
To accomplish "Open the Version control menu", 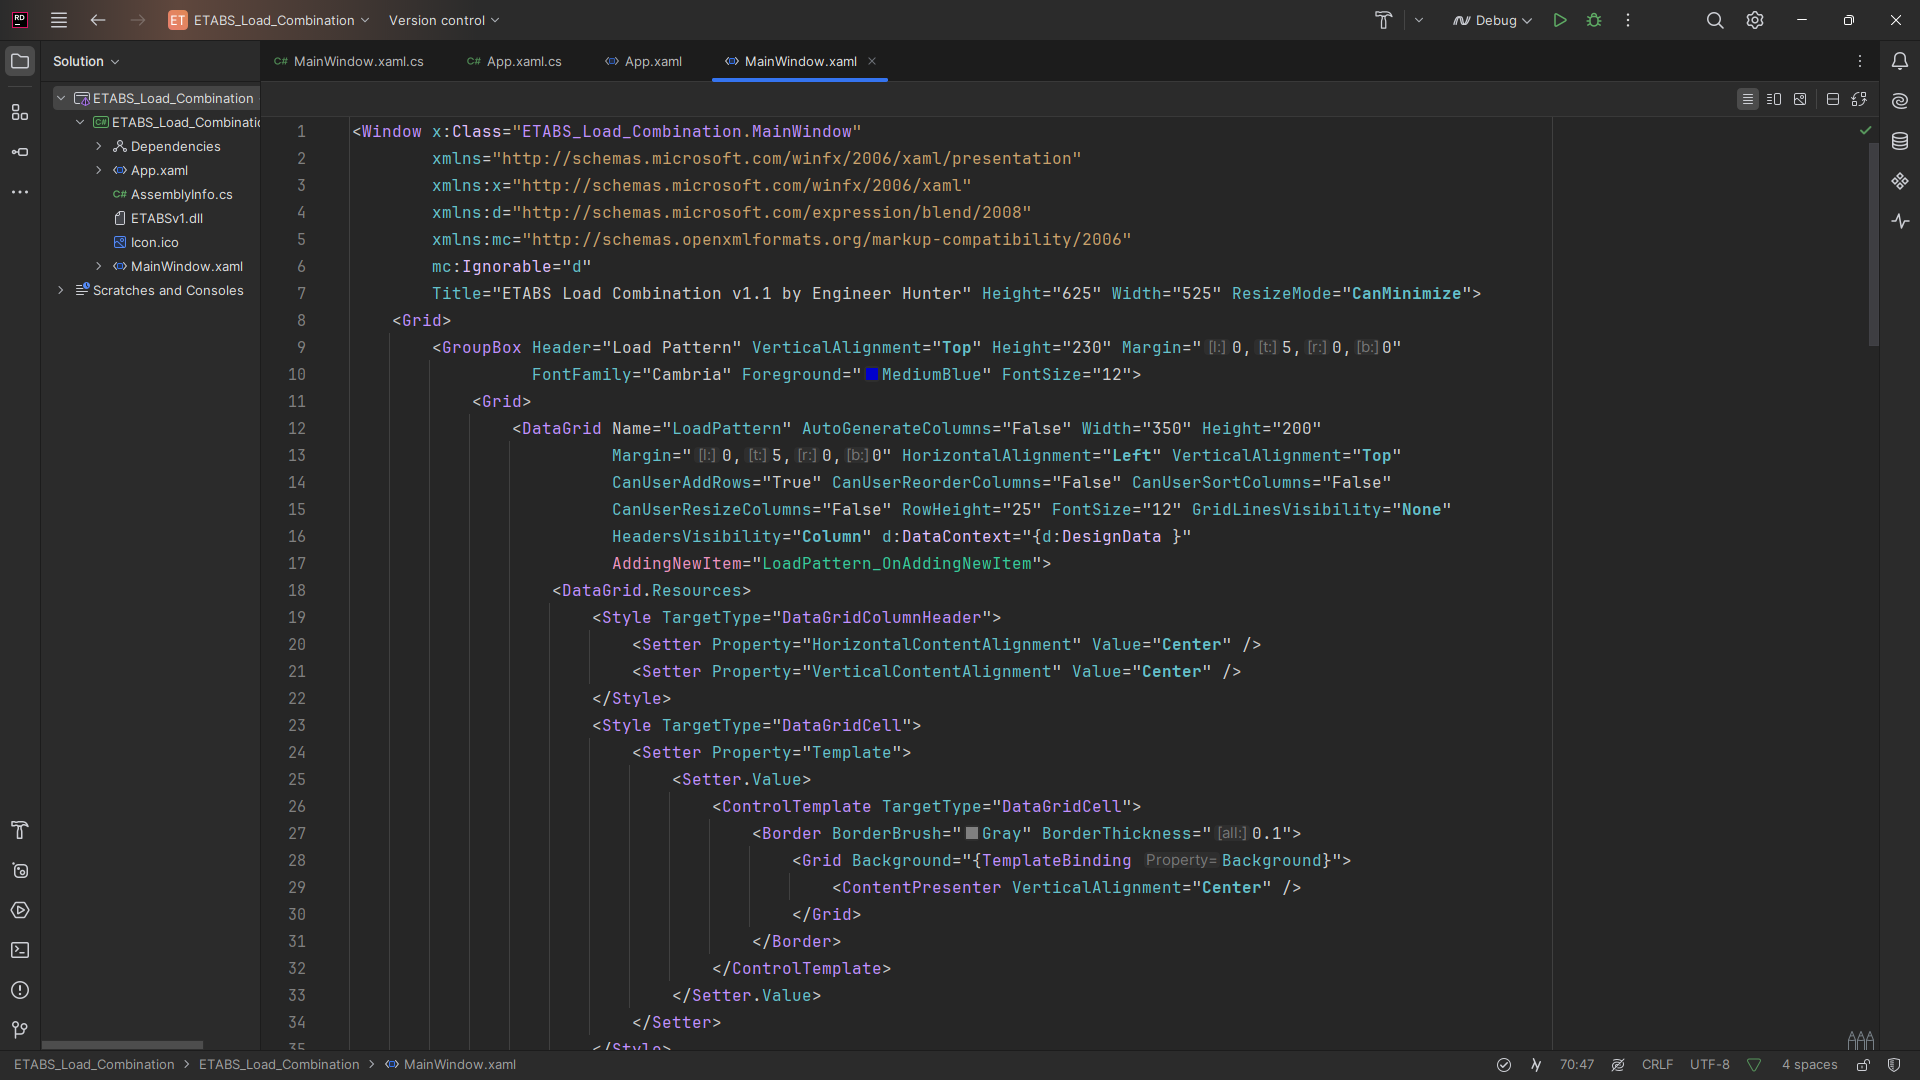I will (x=443, y=20).
